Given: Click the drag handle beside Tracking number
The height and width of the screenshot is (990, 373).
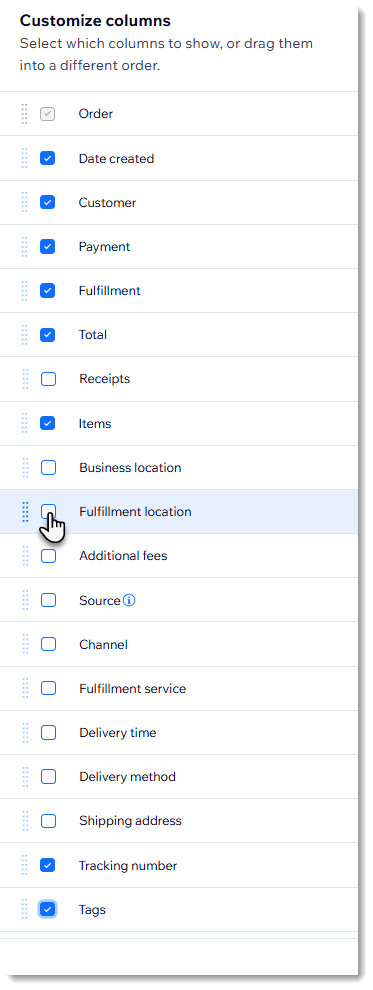Looking at the screenshot, I should pos(25,865).
